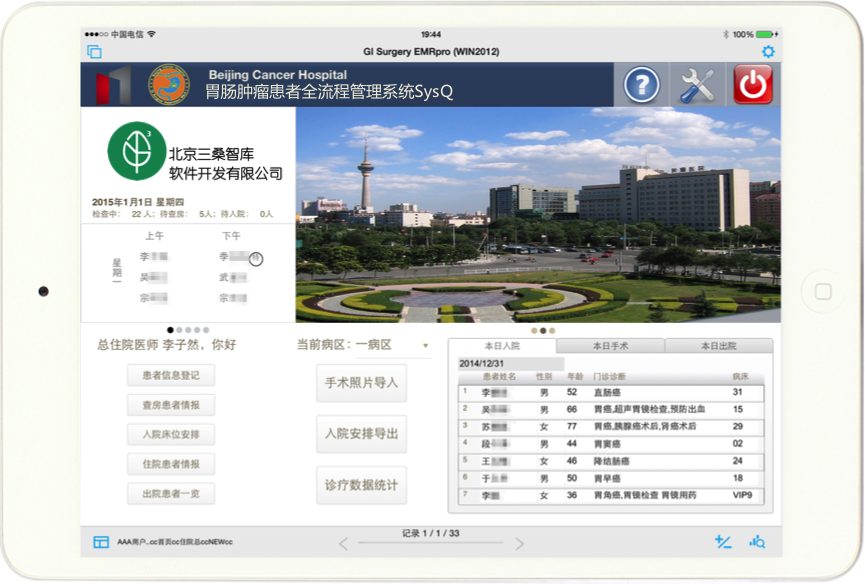
Task: Open 诊疗数据统计 statistics button
Action: click(361, 486)
